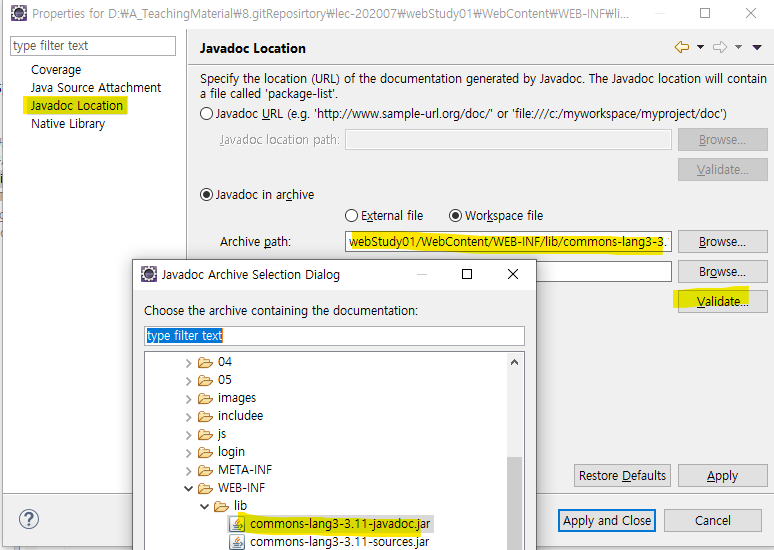Select the WEB-INF folder icon
774x550 pixels.
pyautogui.click(x=205, y=488)
